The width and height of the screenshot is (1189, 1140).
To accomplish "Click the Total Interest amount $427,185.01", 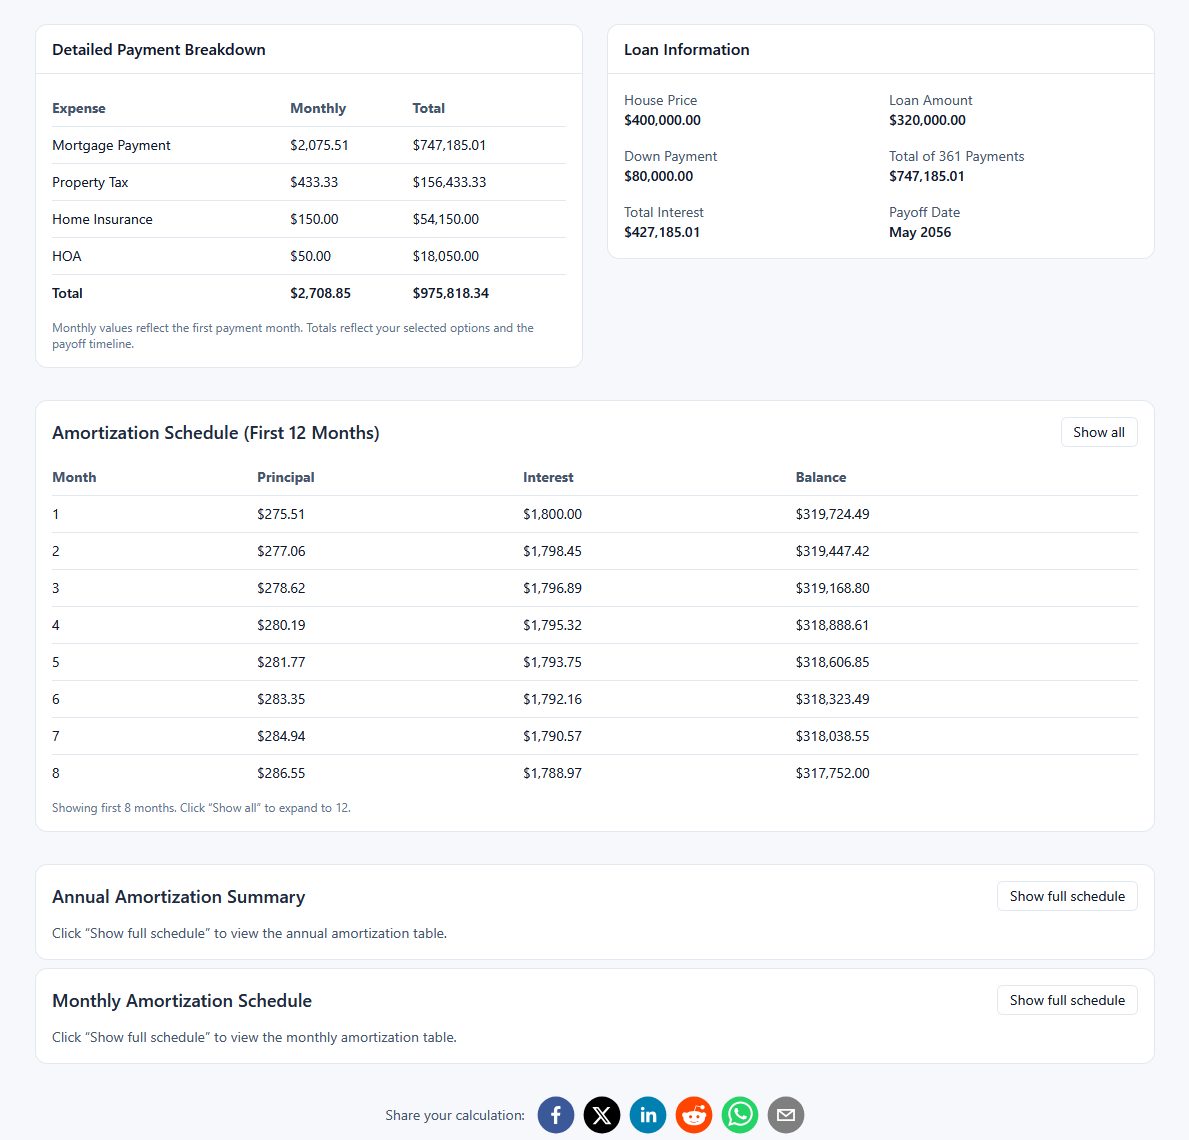I will click(661, 232).
